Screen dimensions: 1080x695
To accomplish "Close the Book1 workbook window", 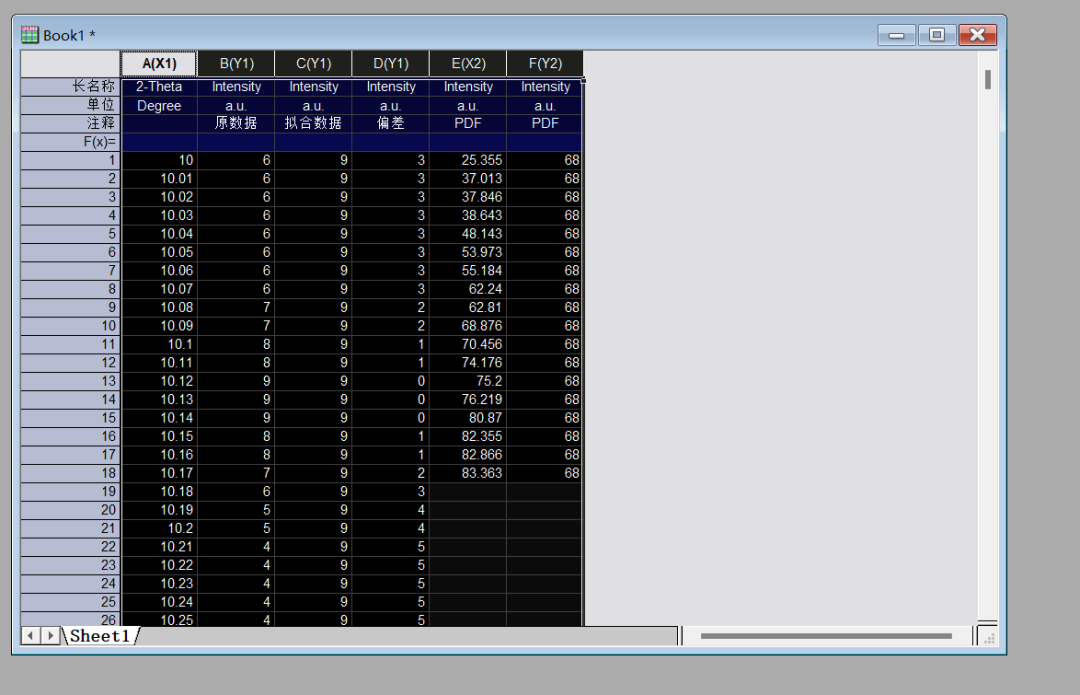I will point(976,35).
